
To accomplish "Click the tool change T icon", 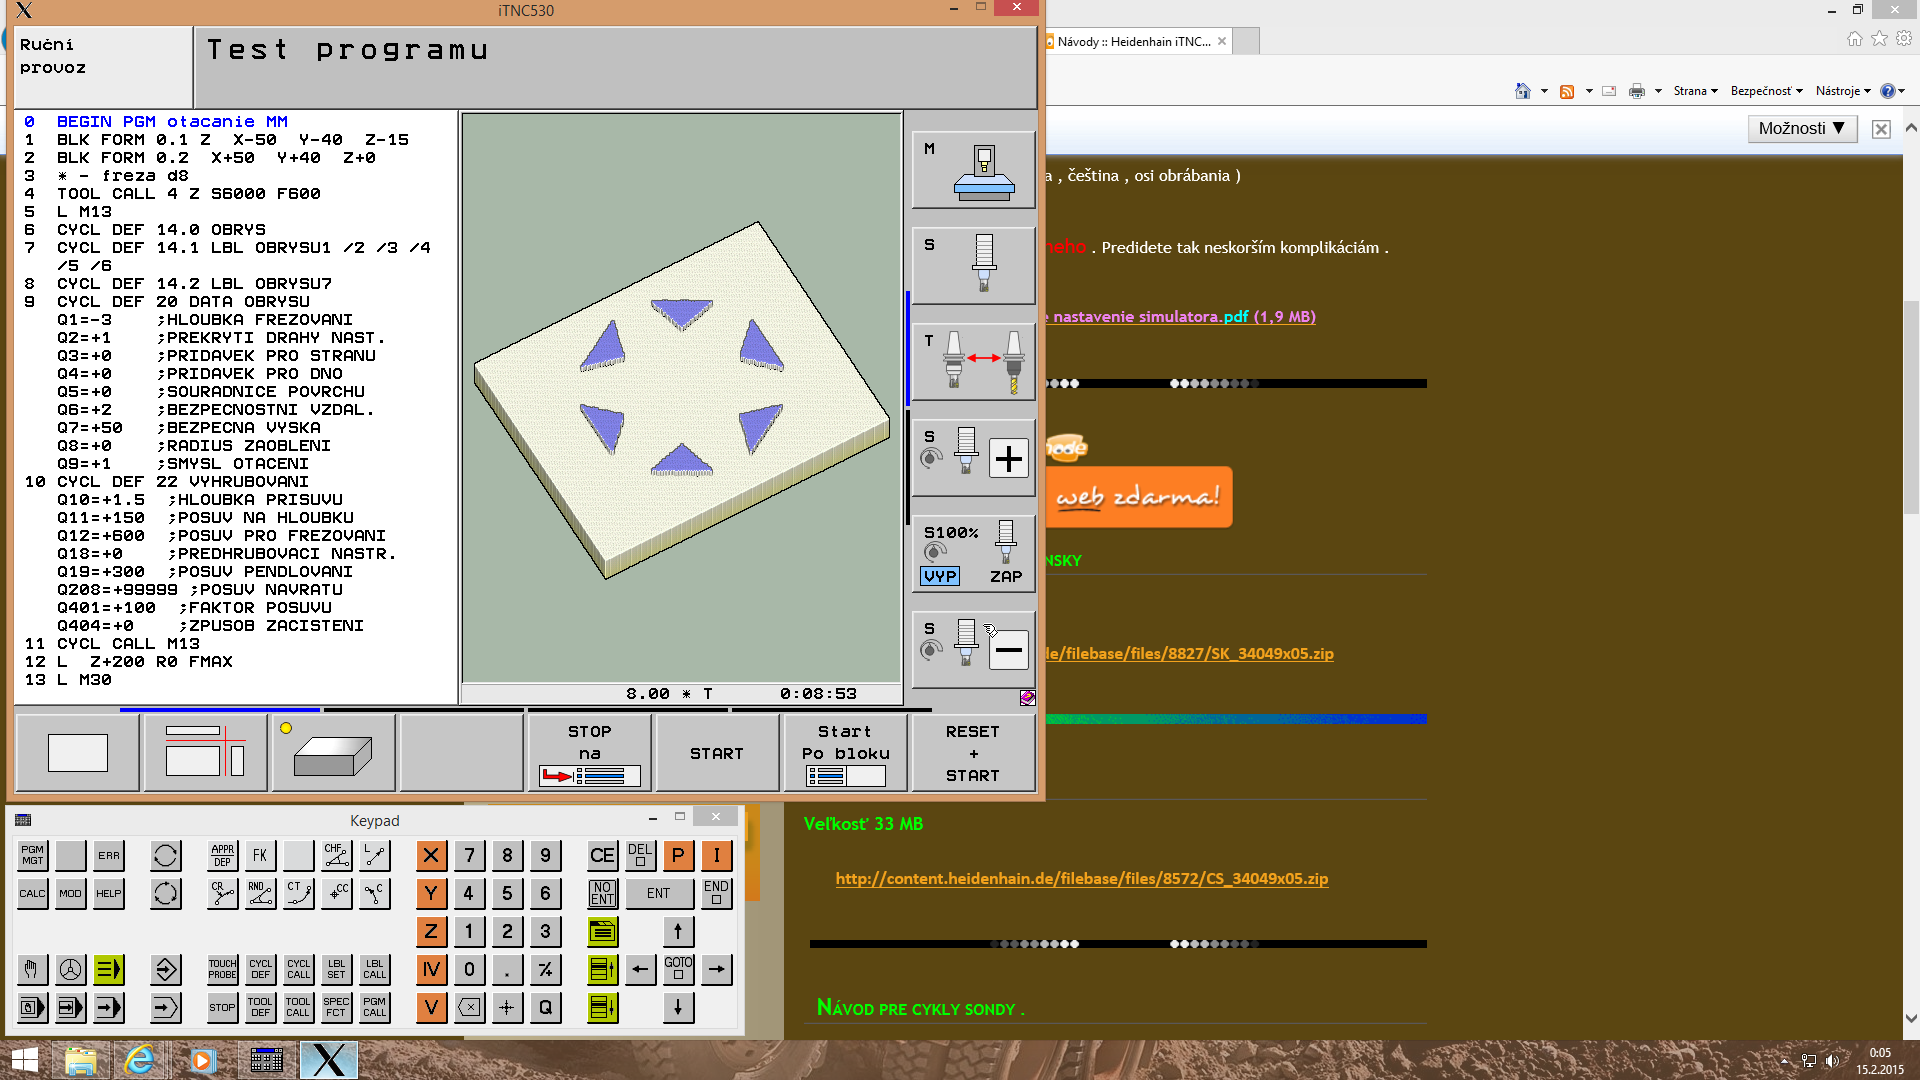I will click(x=973, y=361).
